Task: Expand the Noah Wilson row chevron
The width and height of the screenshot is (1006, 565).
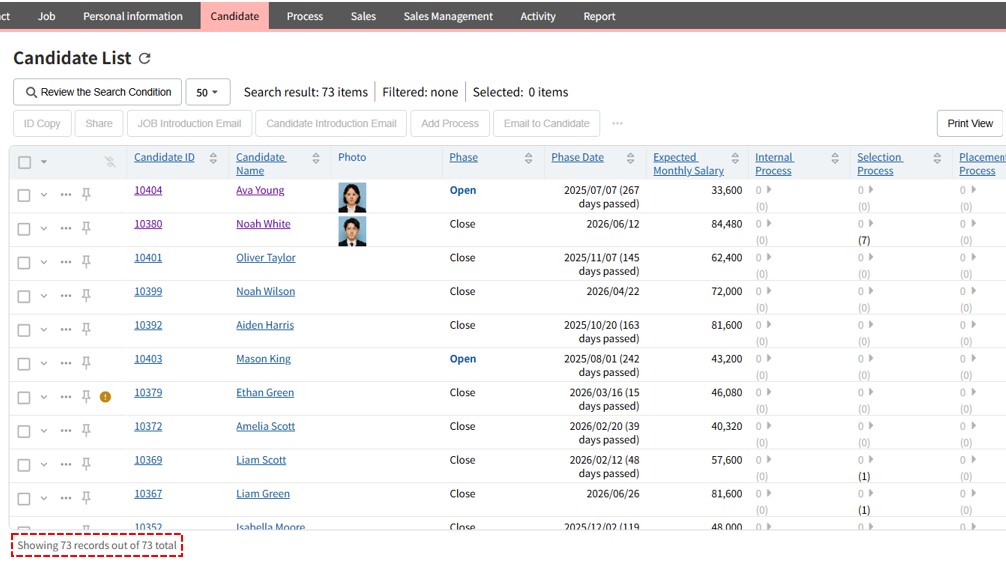Action: [x=44, y=297]
